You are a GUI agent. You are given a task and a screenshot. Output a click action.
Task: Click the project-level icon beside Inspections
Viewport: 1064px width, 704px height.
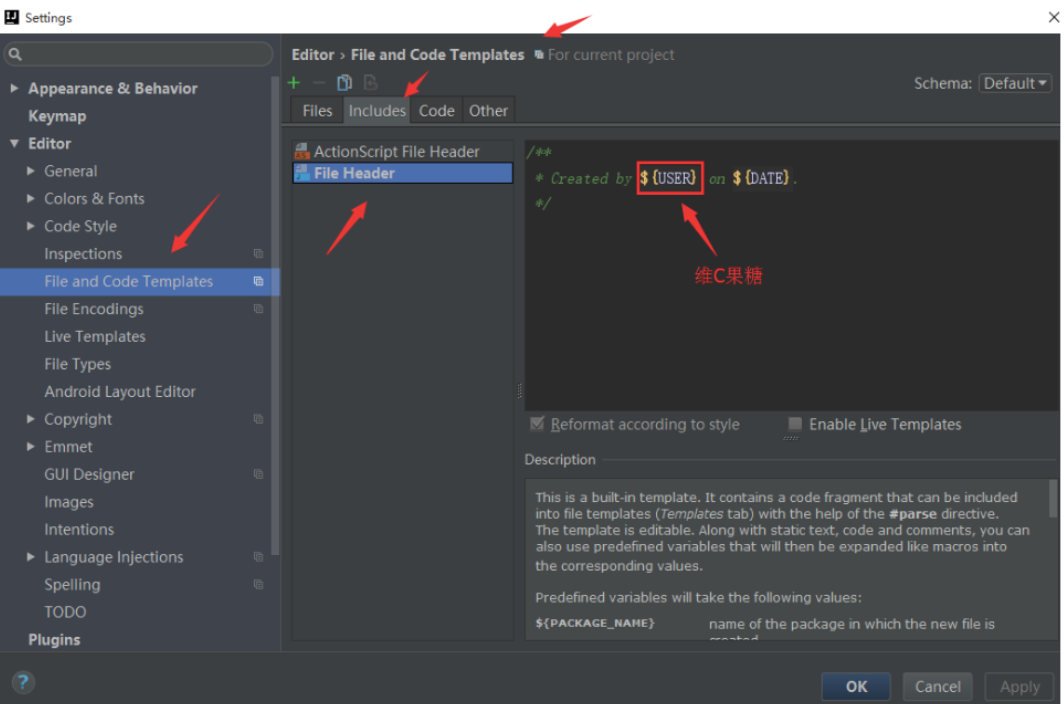click(x=259, y=253)
